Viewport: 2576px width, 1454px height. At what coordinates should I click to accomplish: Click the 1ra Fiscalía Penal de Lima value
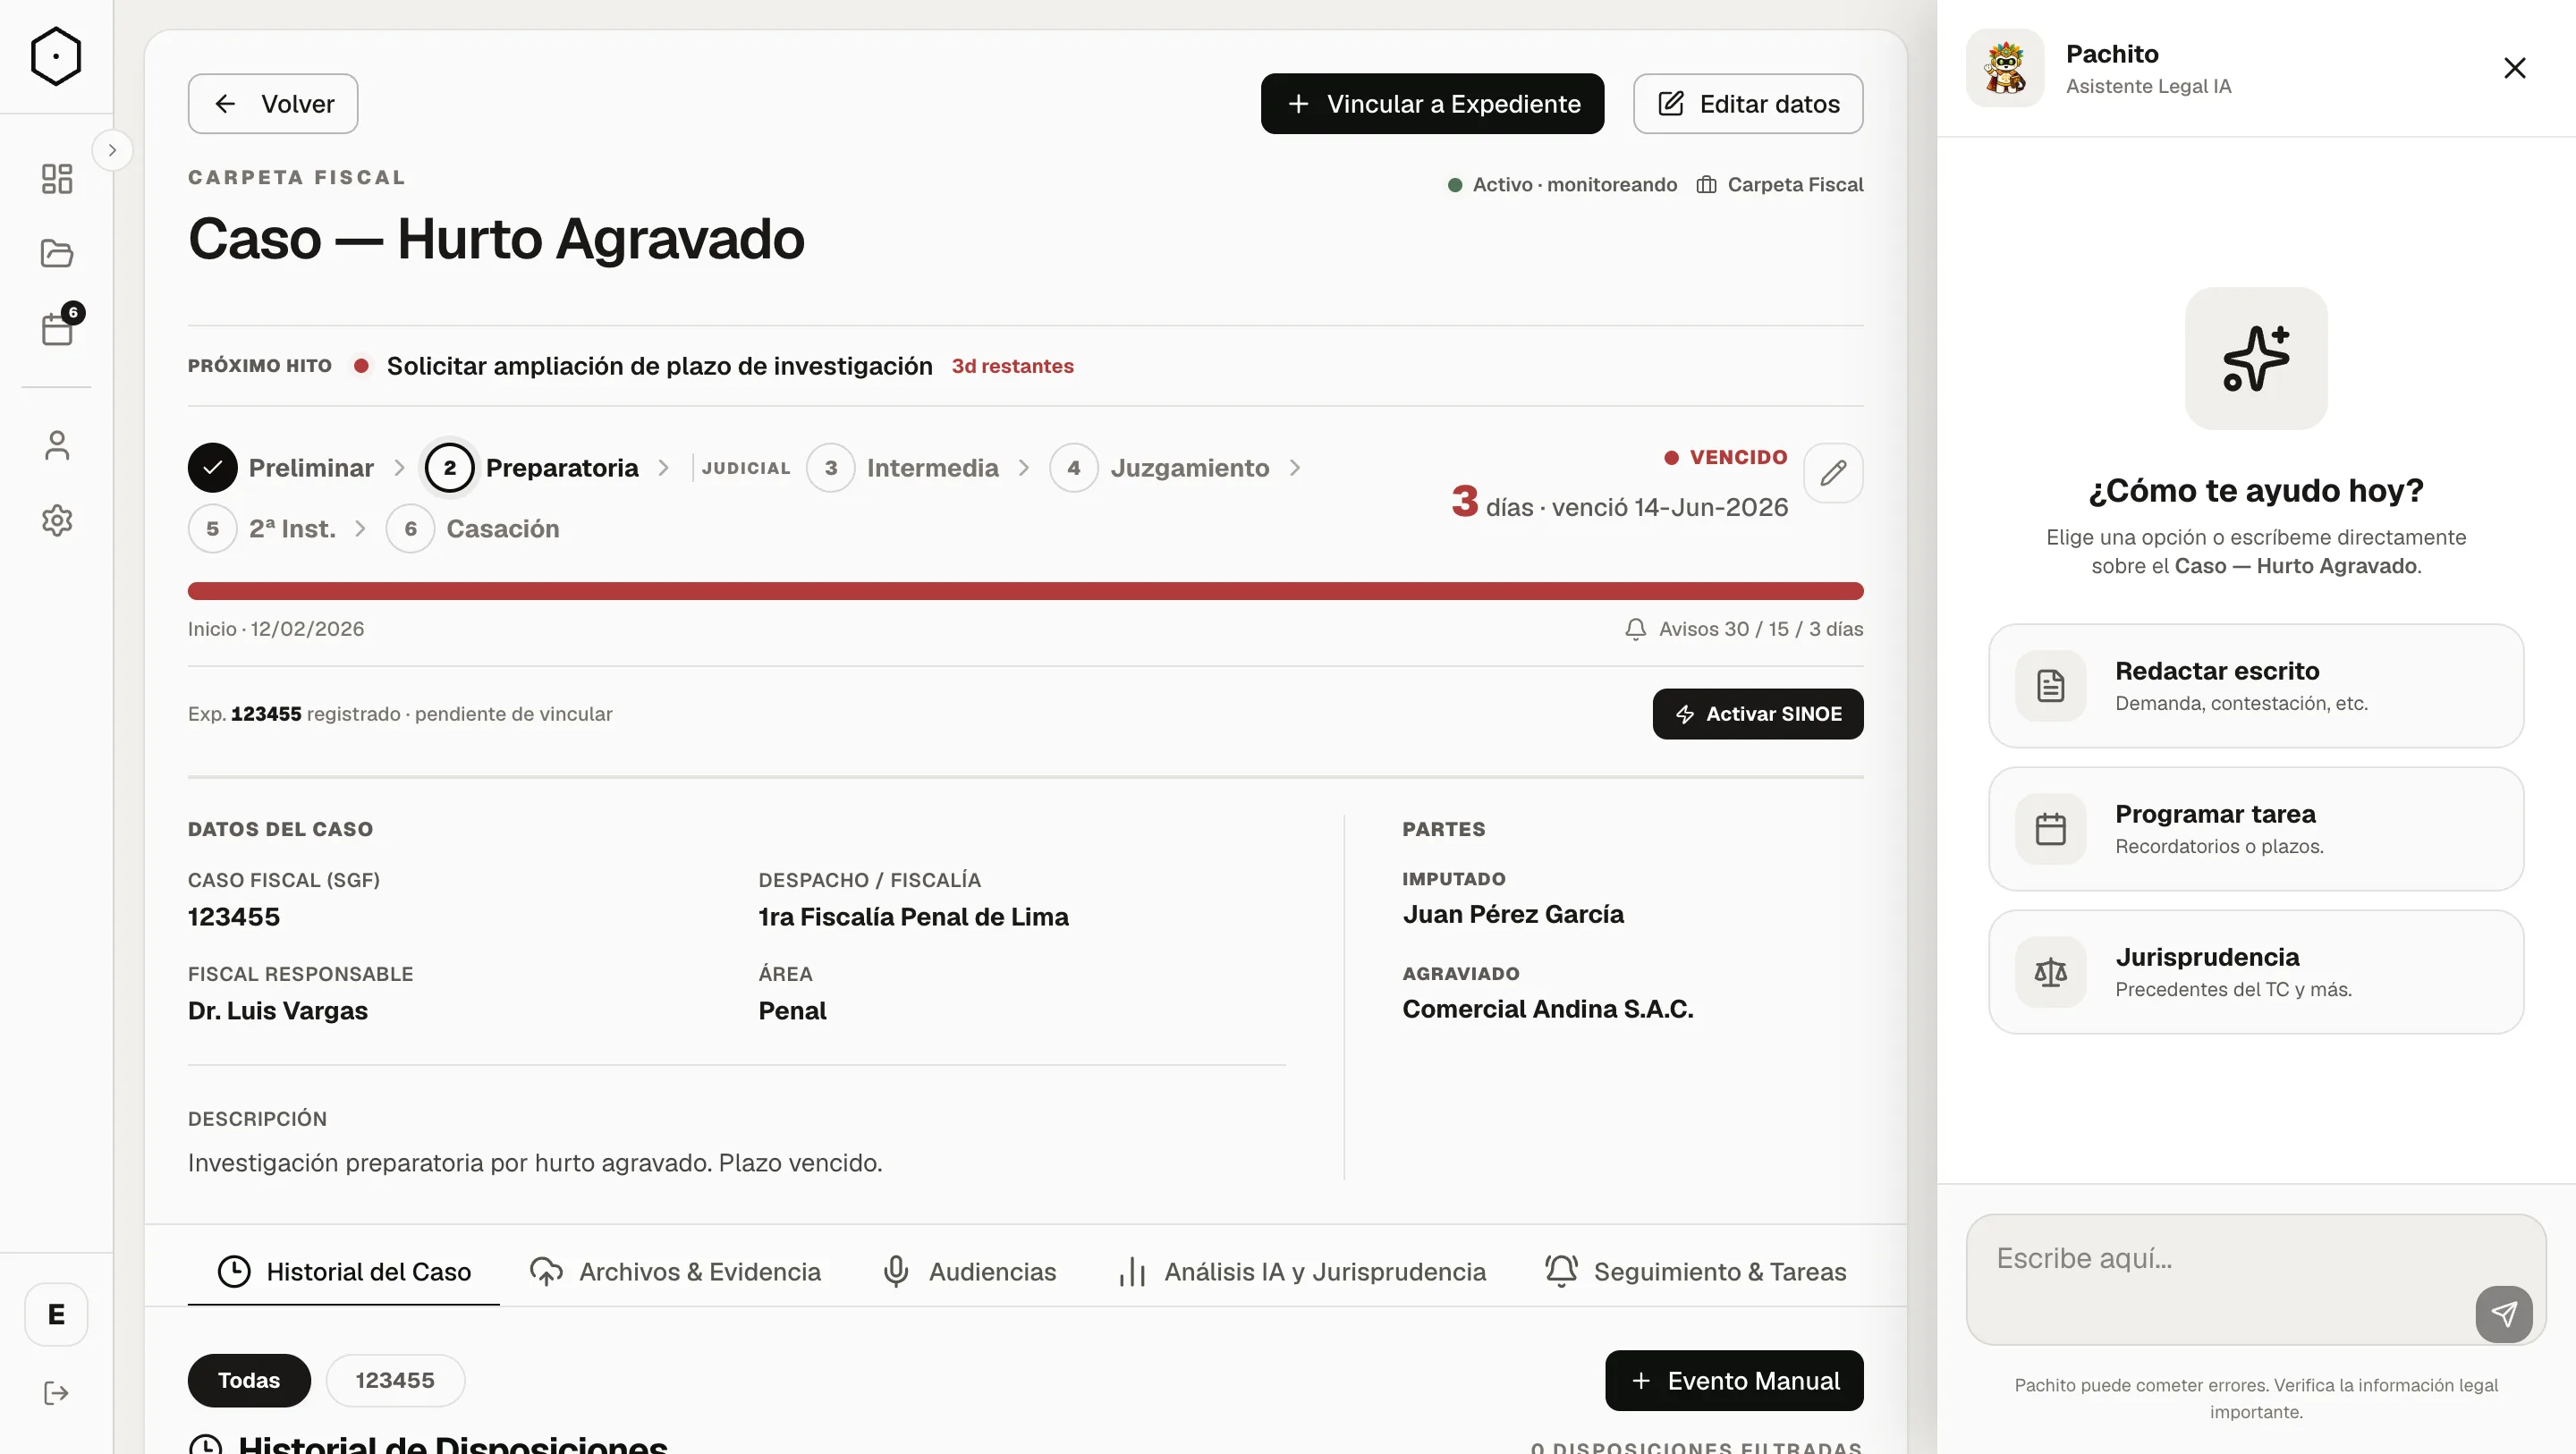pos(913,917)
